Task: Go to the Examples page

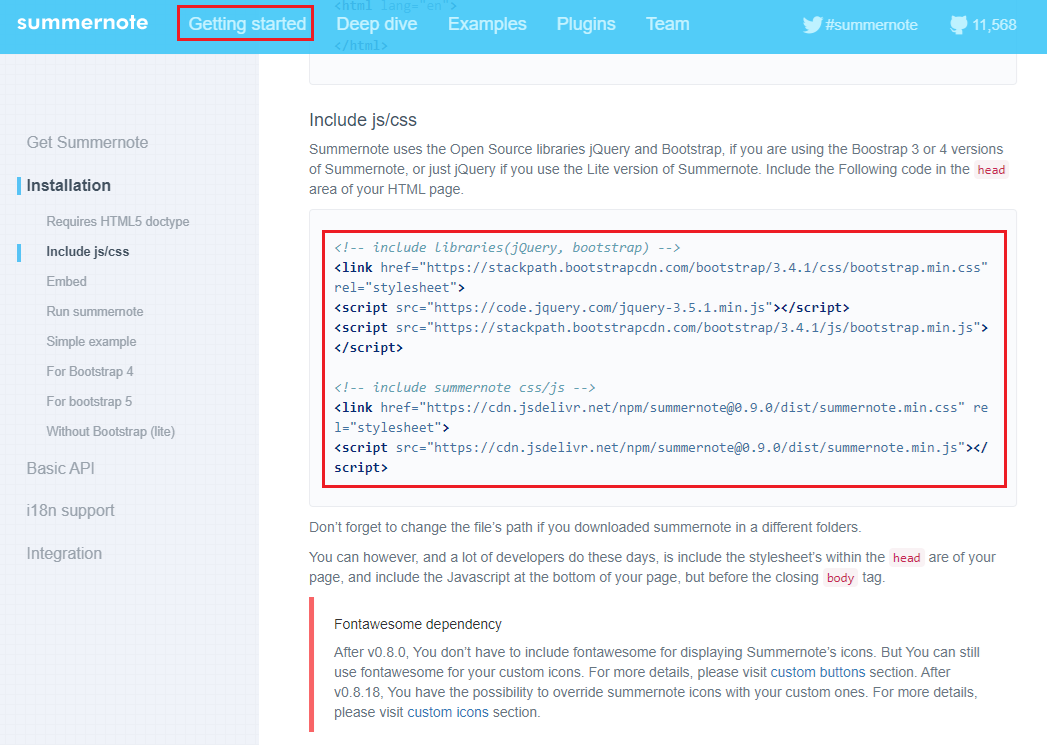Action: [487, 24]
